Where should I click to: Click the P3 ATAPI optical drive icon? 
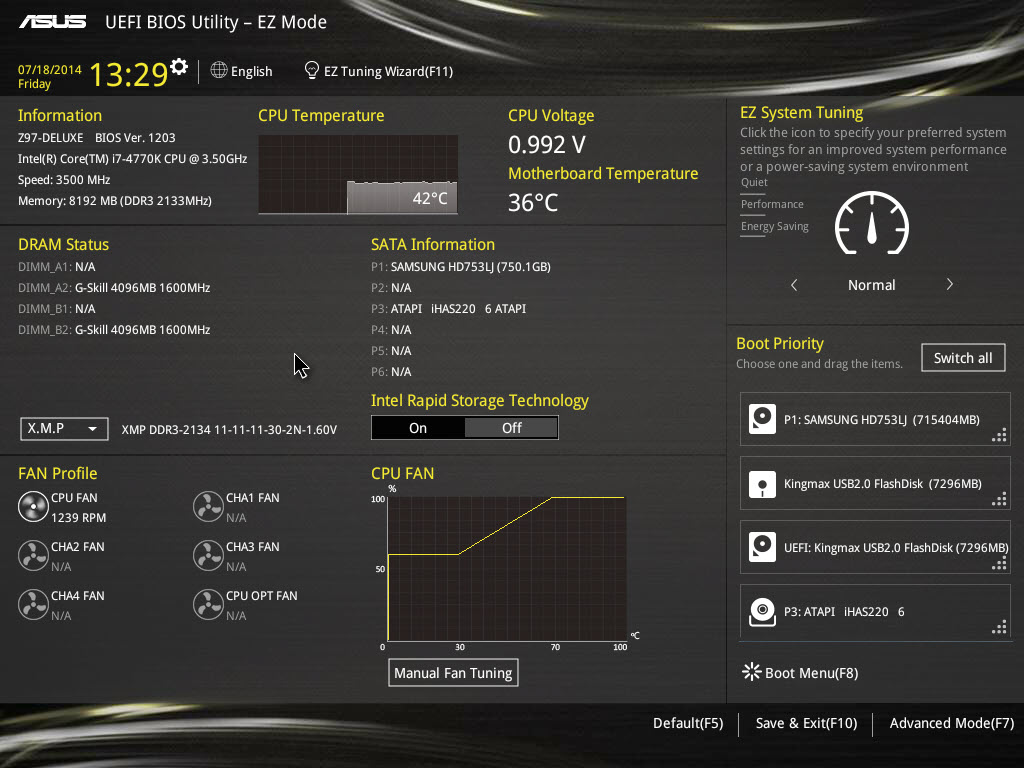pos(762,612)
